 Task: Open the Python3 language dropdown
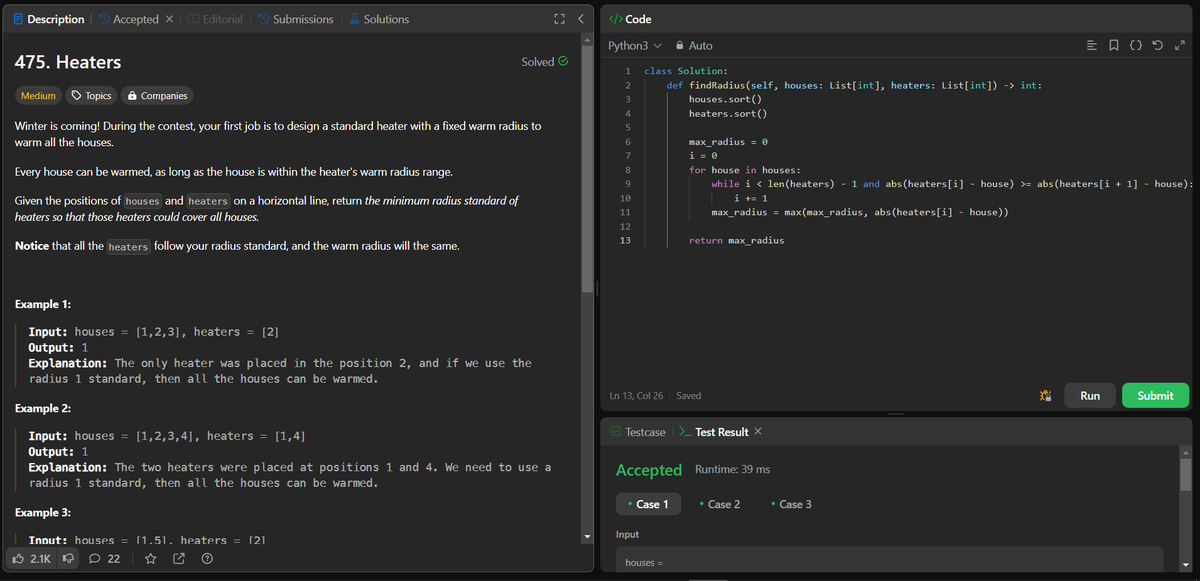pyautogui.click(x=635, y=46)
